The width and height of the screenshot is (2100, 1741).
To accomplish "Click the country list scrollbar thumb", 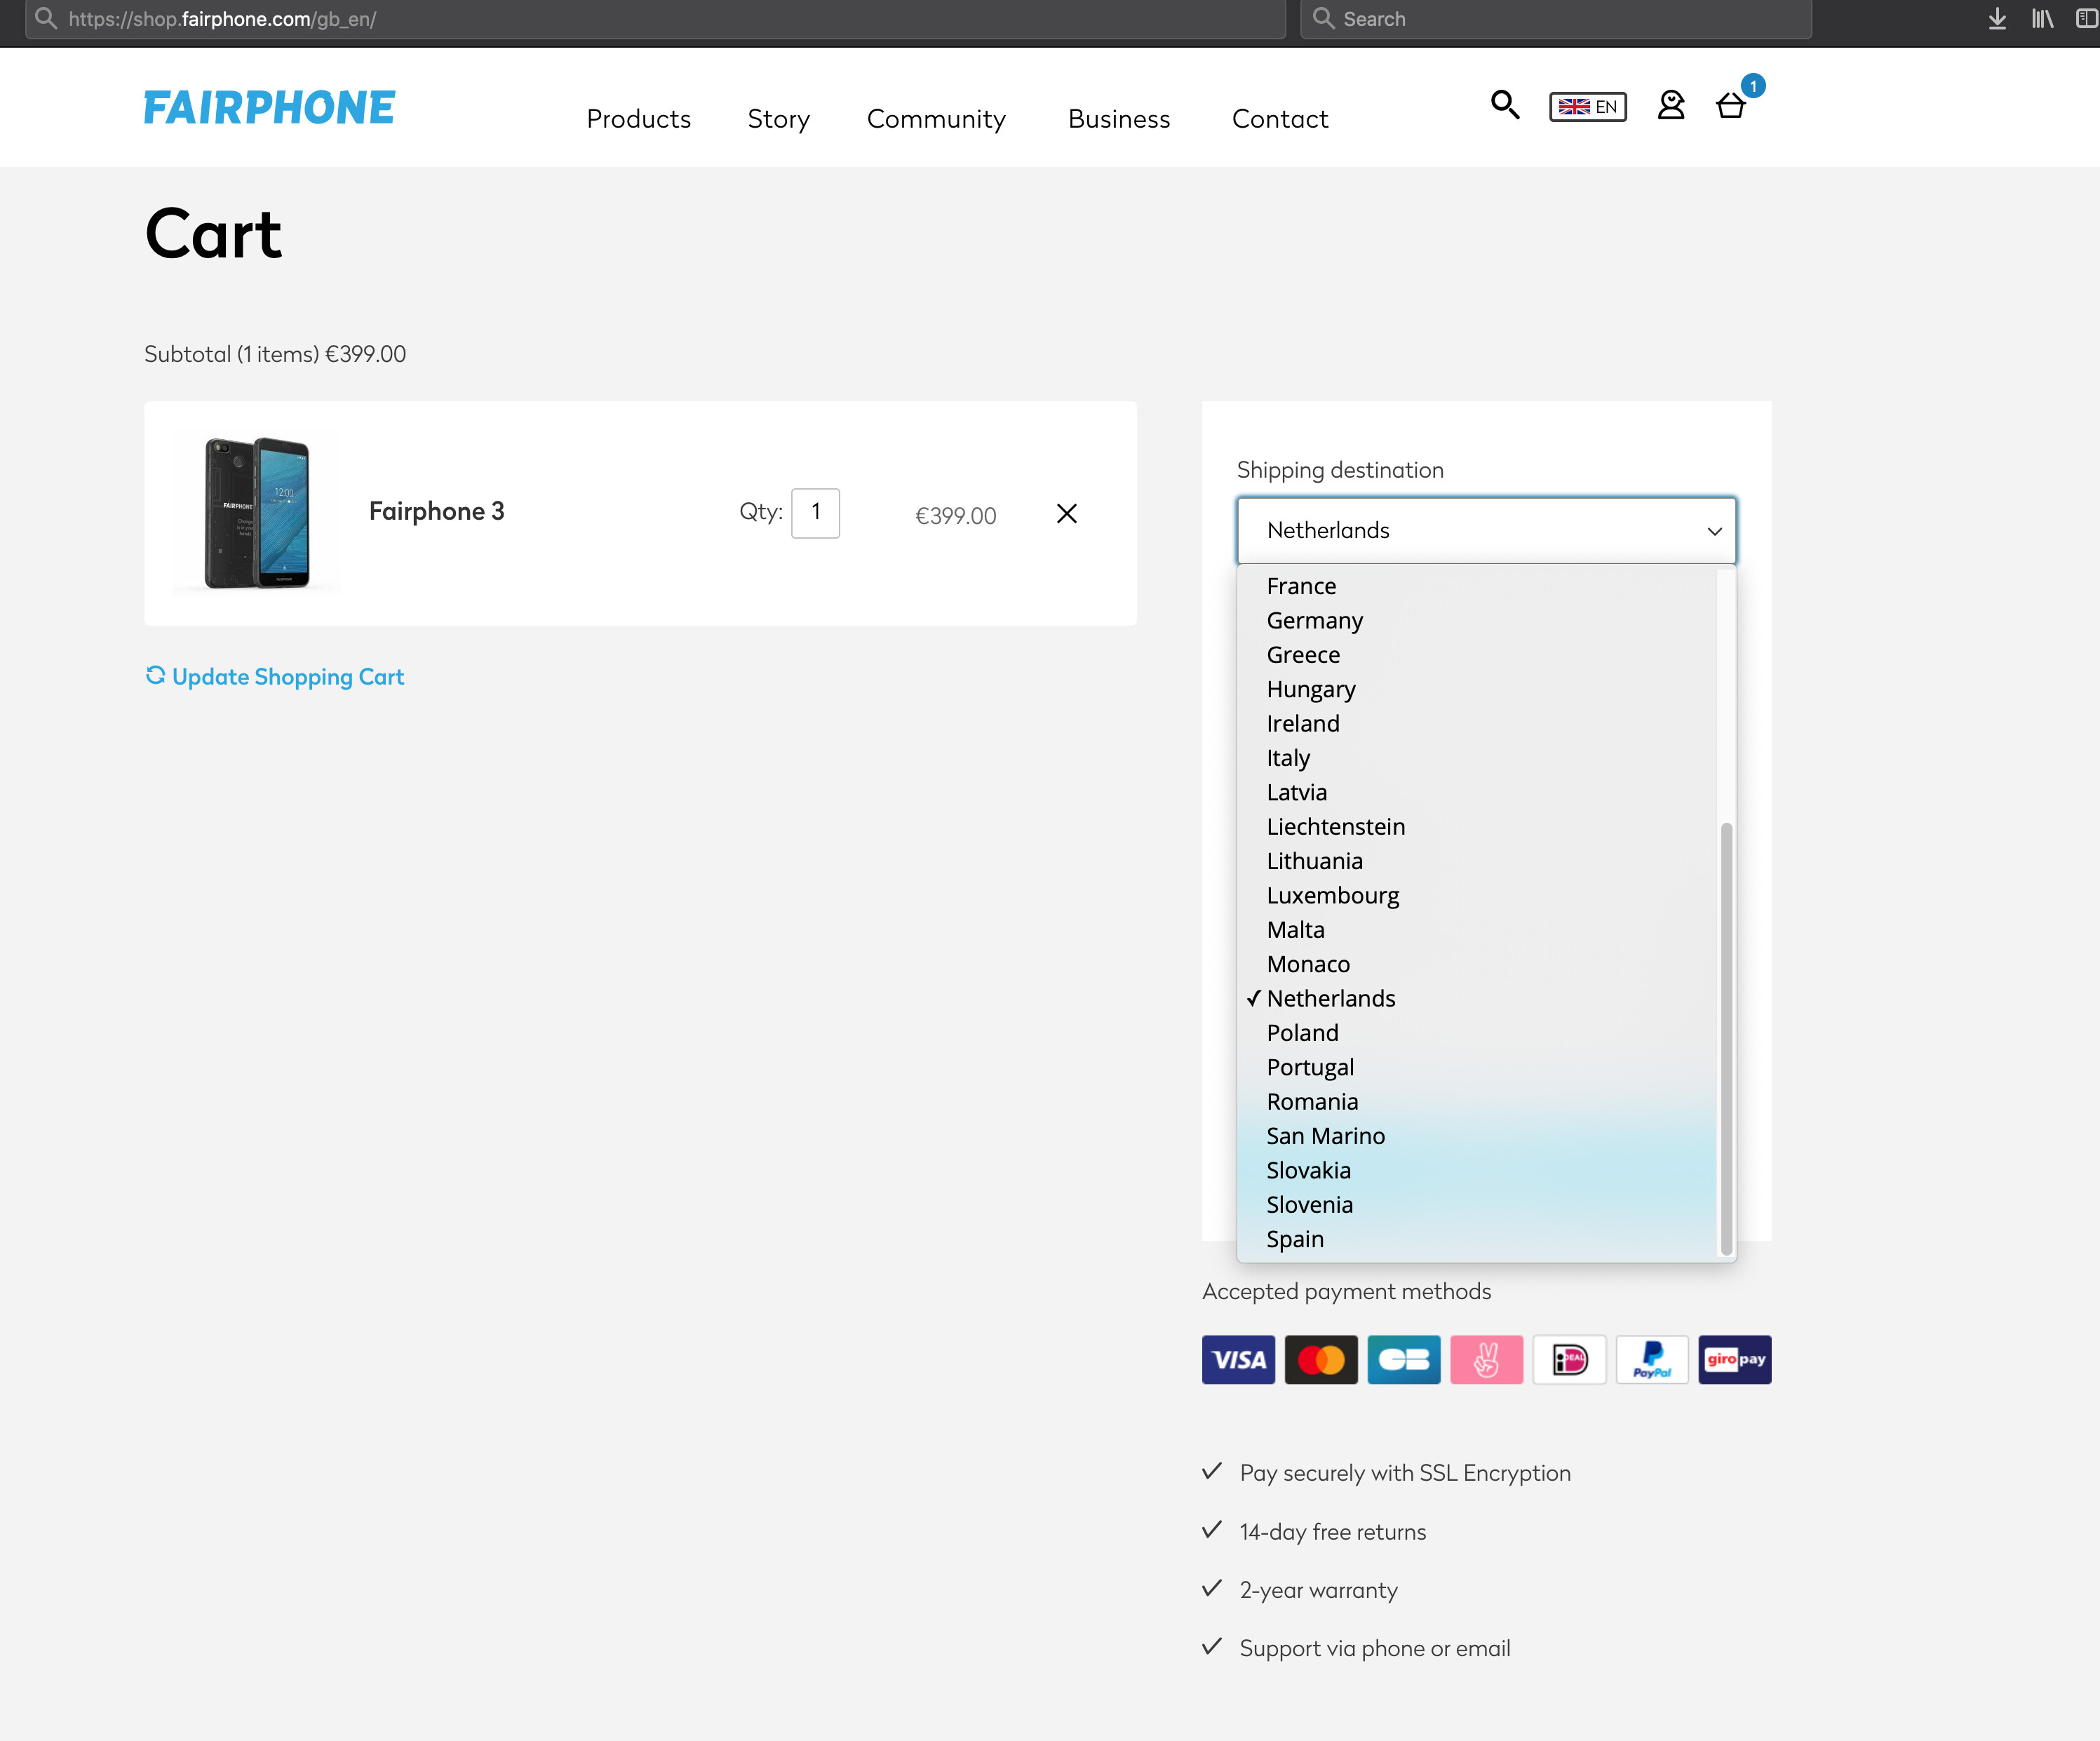I will (x=1726, y=1038).
